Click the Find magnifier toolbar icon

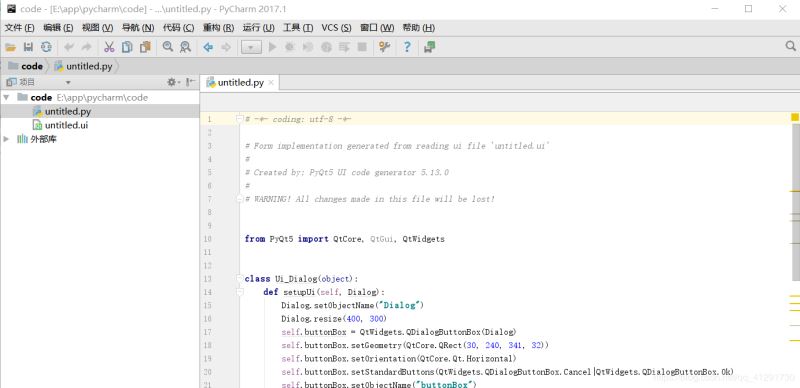(x=167, y=47)
